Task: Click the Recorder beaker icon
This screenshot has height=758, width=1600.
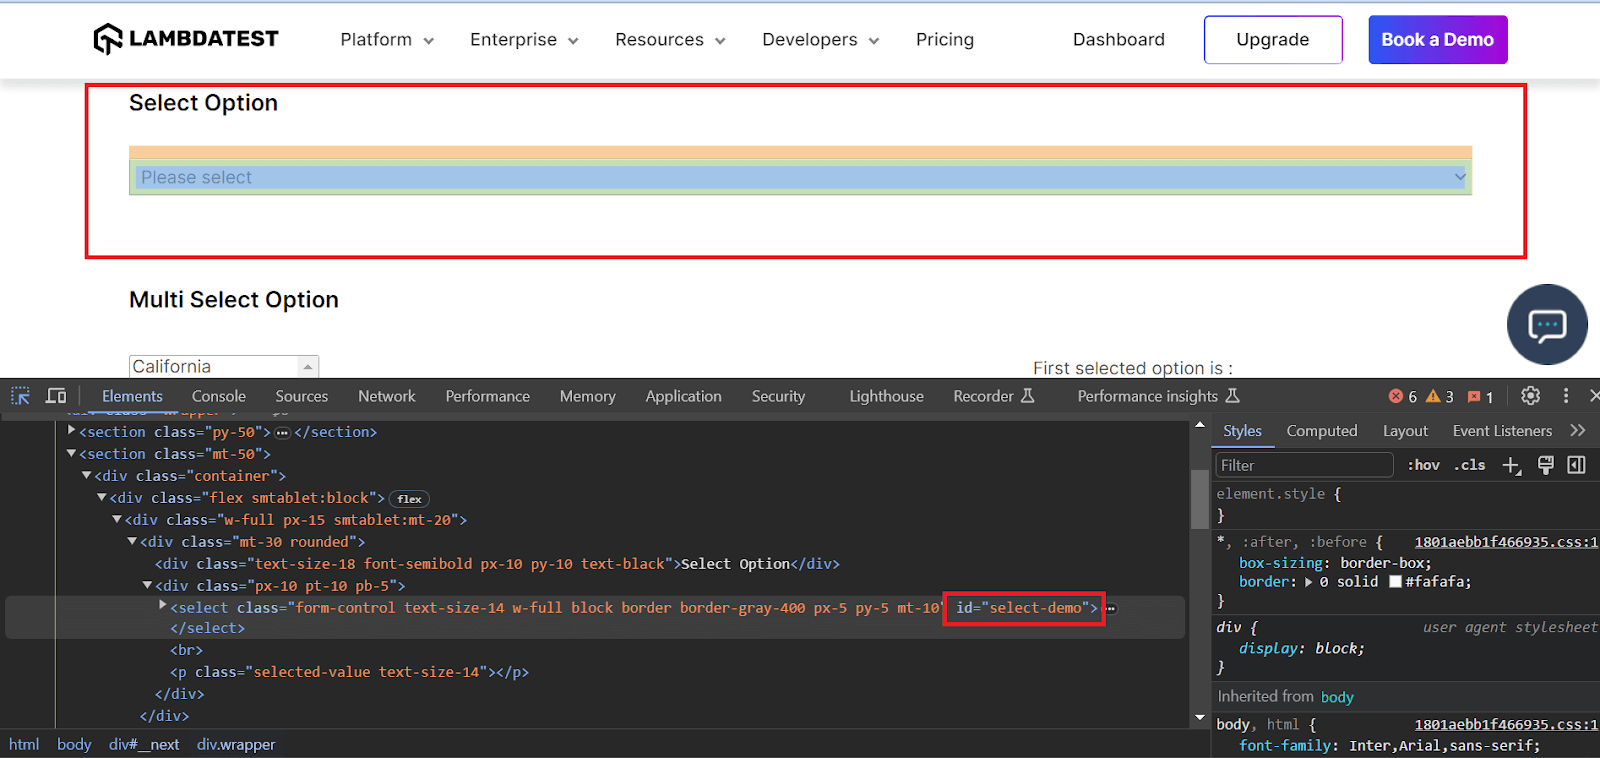Action: coord(1027,396)
